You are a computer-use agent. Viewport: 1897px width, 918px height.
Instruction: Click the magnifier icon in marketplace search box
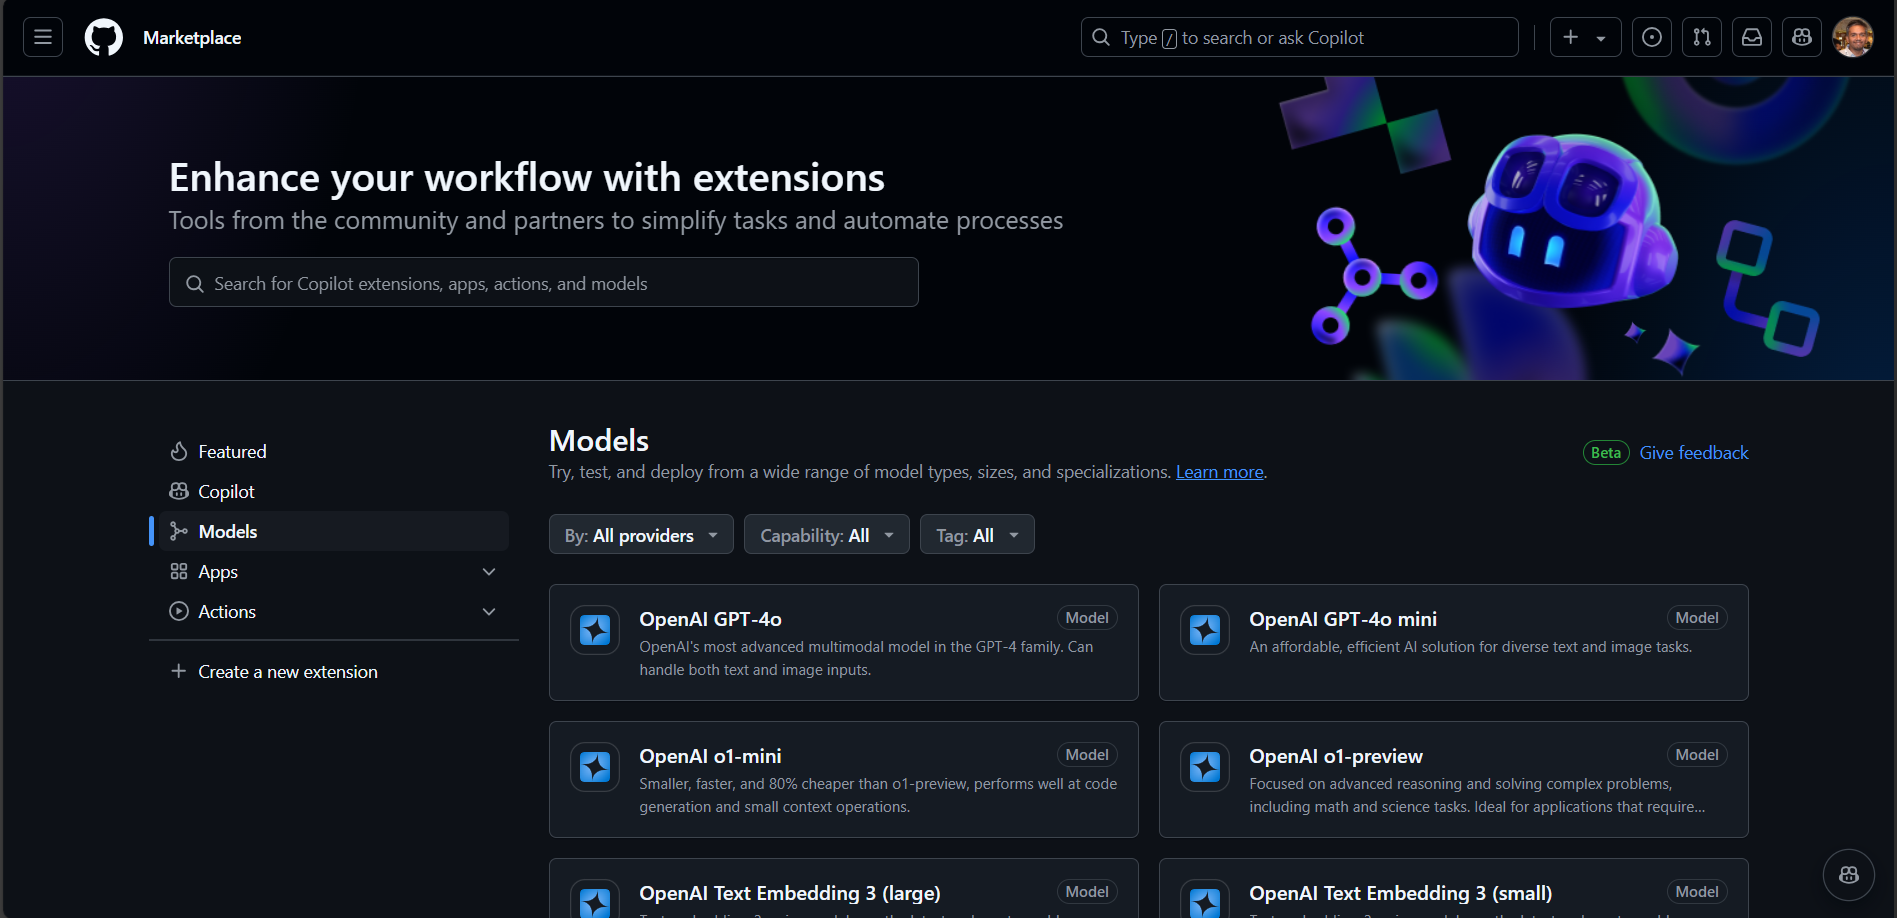(195, 284)
